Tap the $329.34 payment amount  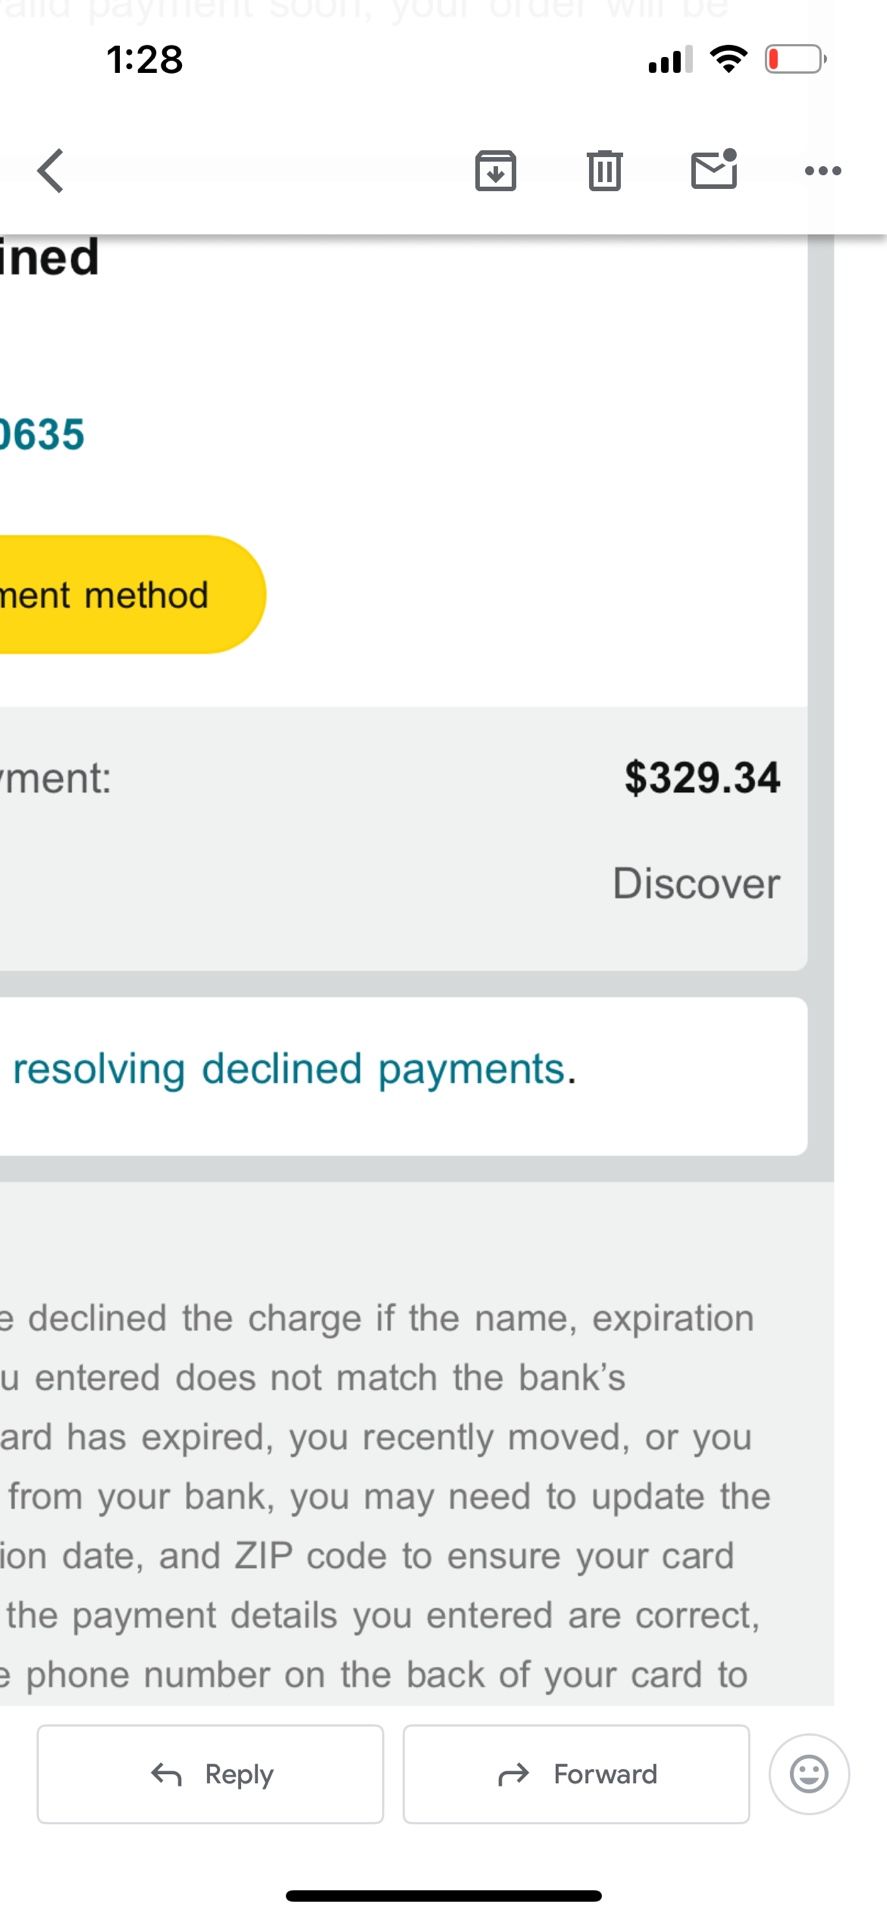coord(702,778)
